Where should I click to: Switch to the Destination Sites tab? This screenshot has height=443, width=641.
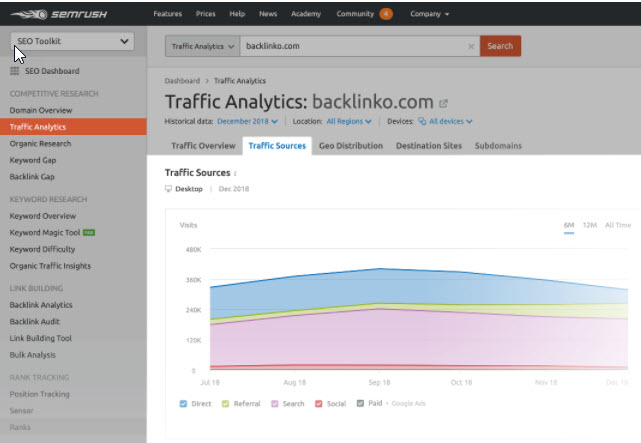pyautogui.click(x=429, y=146)
